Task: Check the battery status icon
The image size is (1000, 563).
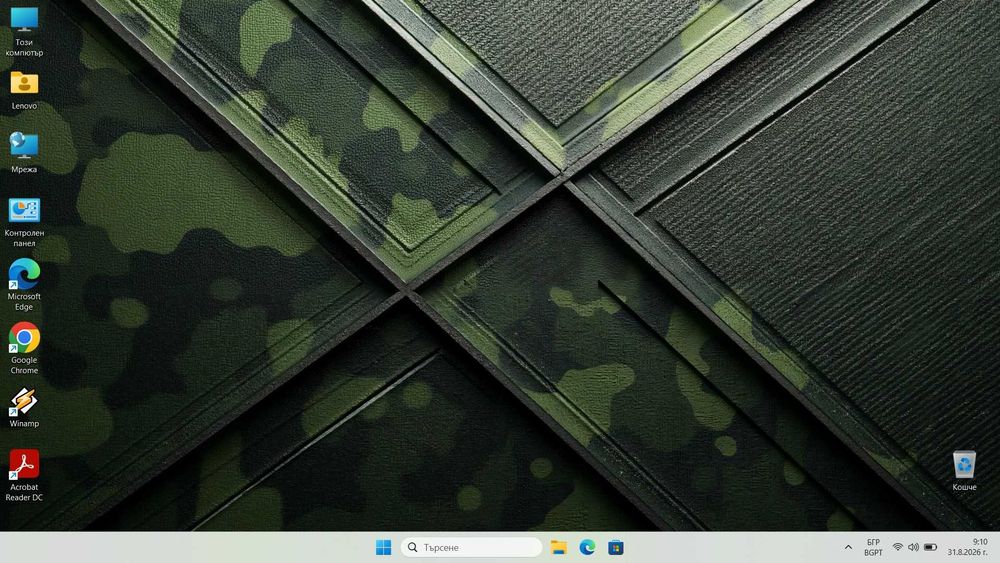Action: (x=930, y=547)
